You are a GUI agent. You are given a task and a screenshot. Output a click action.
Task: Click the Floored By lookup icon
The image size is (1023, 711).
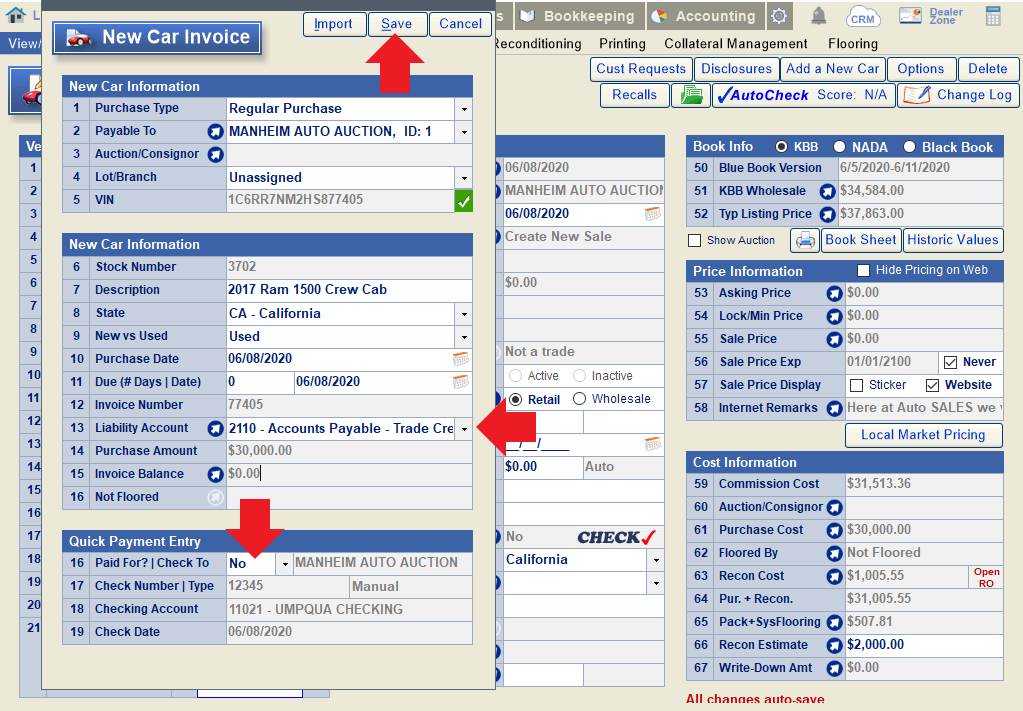tap(834, 553)
